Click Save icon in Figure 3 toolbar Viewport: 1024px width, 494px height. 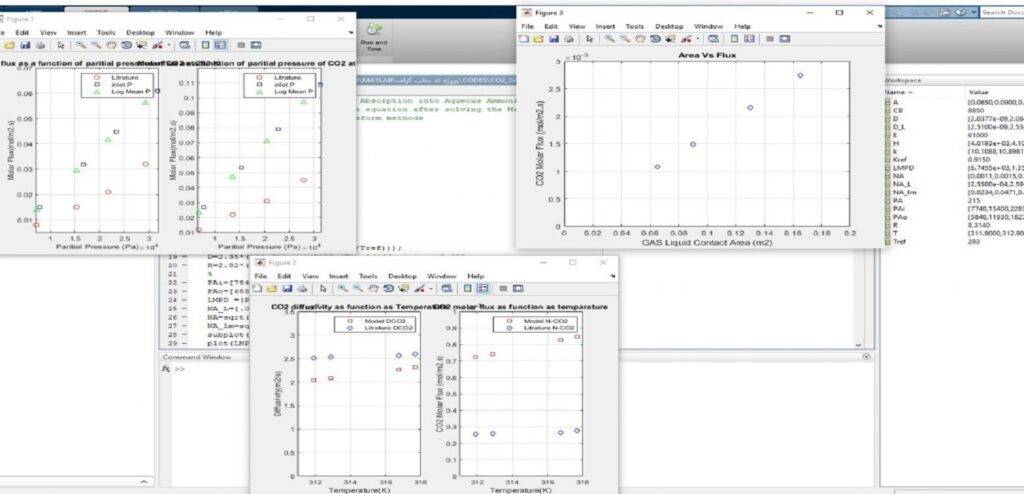tap(554, 39)
